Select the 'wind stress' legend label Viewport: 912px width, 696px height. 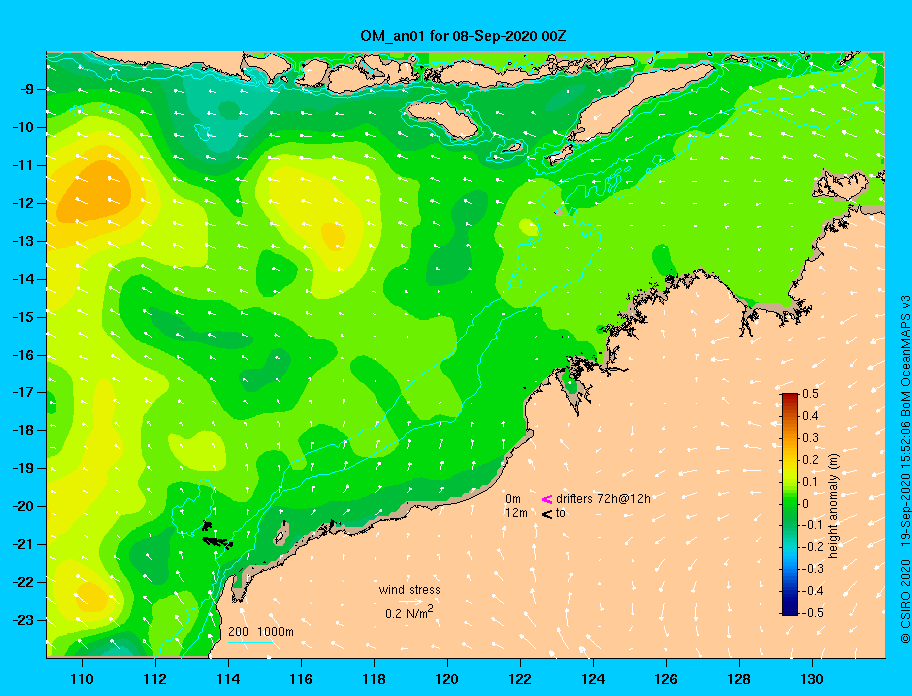click(x=409, y=590)
